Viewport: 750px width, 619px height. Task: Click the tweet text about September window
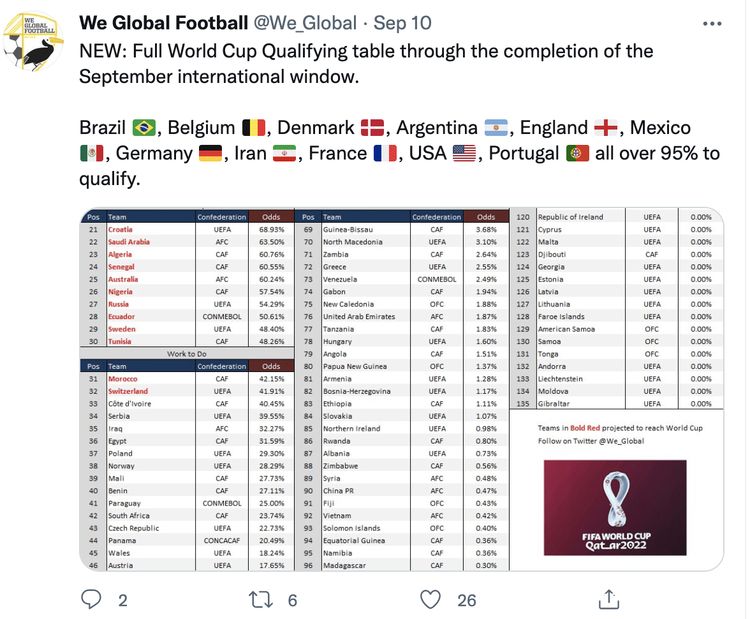click(365, 62)
